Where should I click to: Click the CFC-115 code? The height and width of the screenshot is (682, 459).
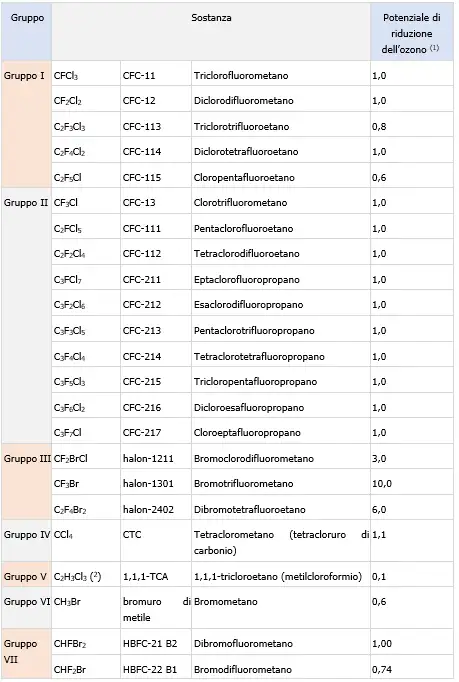pos(142,177)
